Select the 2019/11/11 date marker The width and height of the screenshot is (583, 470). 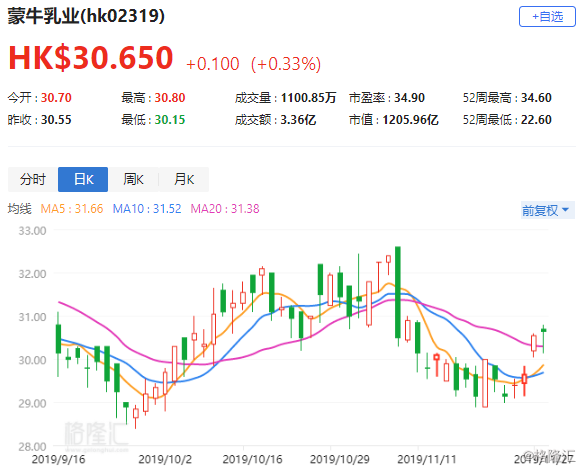click(x=427, y=460)
